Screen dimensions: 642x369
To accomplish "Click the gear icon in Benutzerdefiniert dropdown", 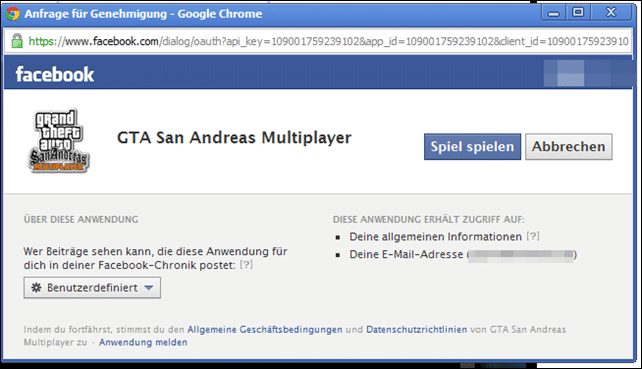I will click(x=36, y=288).
